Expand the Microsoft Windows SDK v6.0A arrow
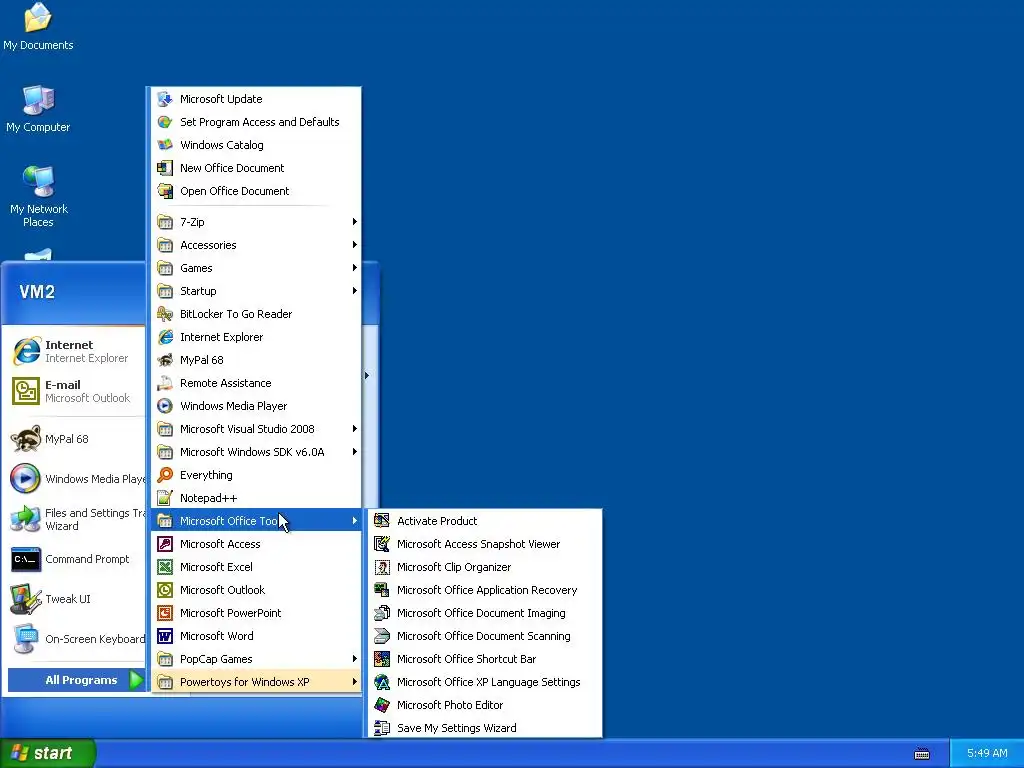The image size is (1024, 768). coord(355,452)
